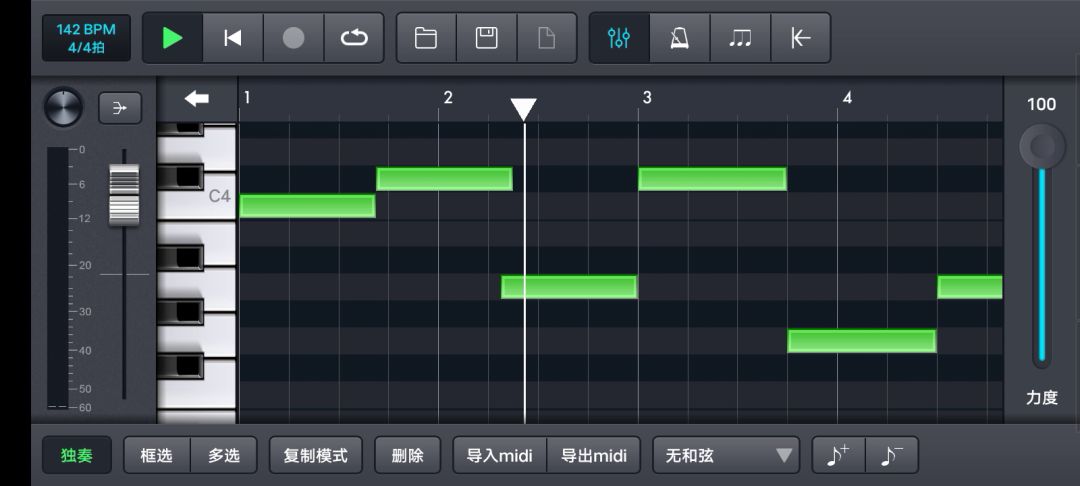Toggle the 独奏 solo button

[77, 456]
